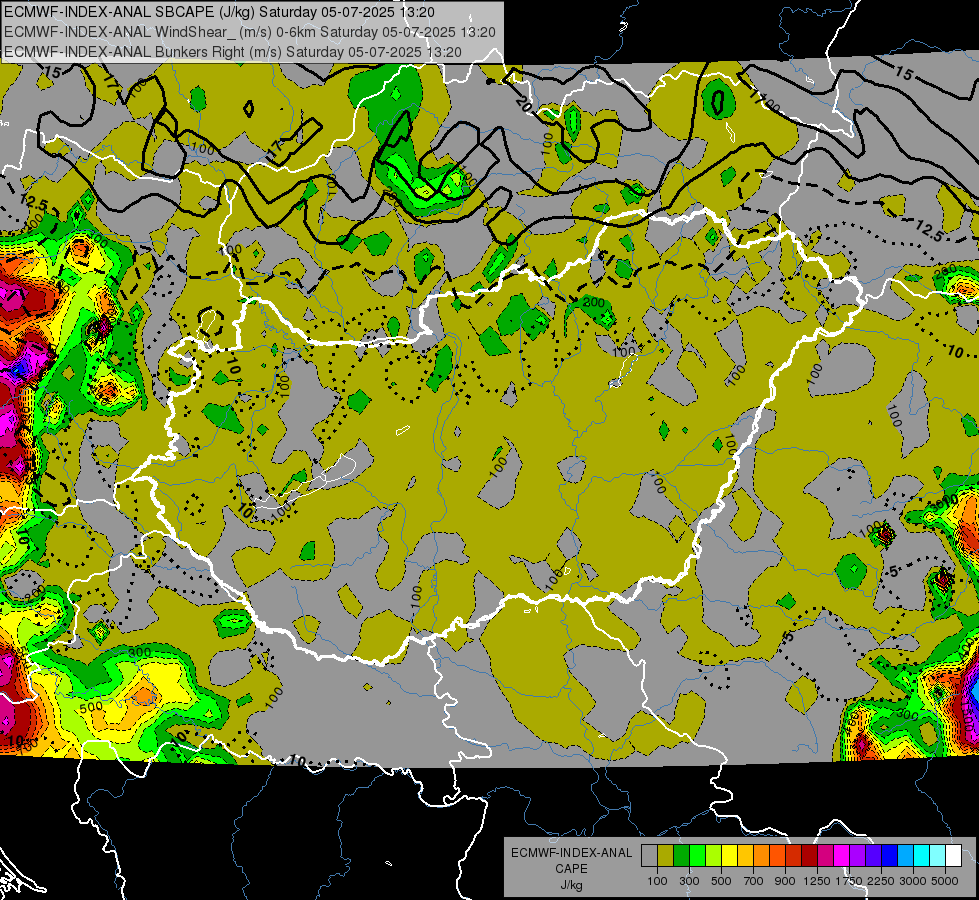Click the 1250 value on legend scale
The height and width of the screenshot is (900, 979).
817,881
